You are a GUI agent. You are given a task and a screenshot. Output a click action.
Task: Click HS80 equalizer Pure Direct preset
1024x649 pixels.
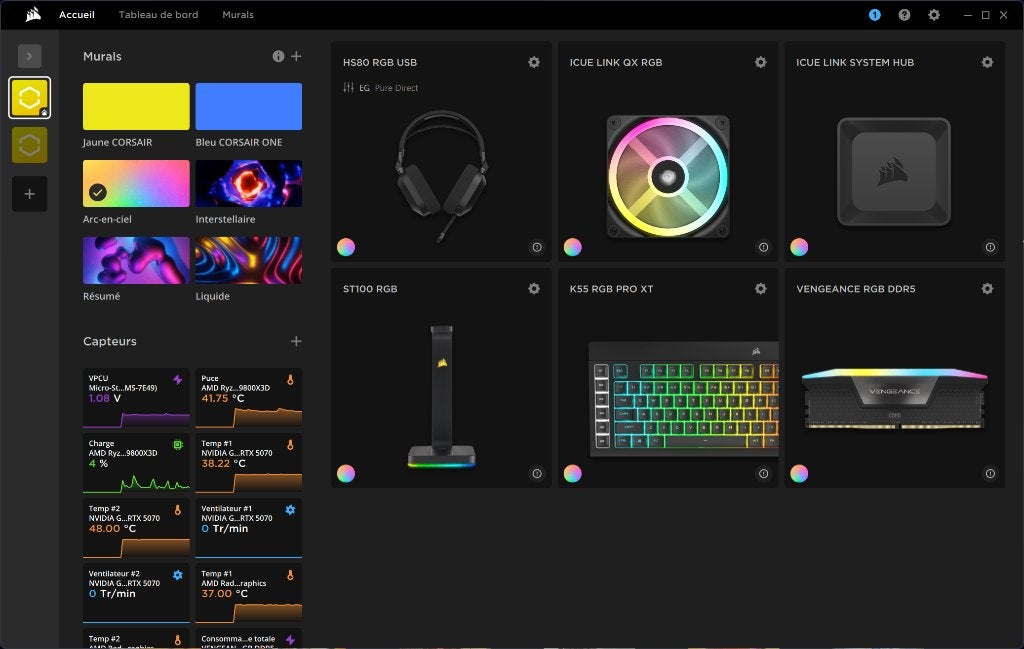point(381,87)
